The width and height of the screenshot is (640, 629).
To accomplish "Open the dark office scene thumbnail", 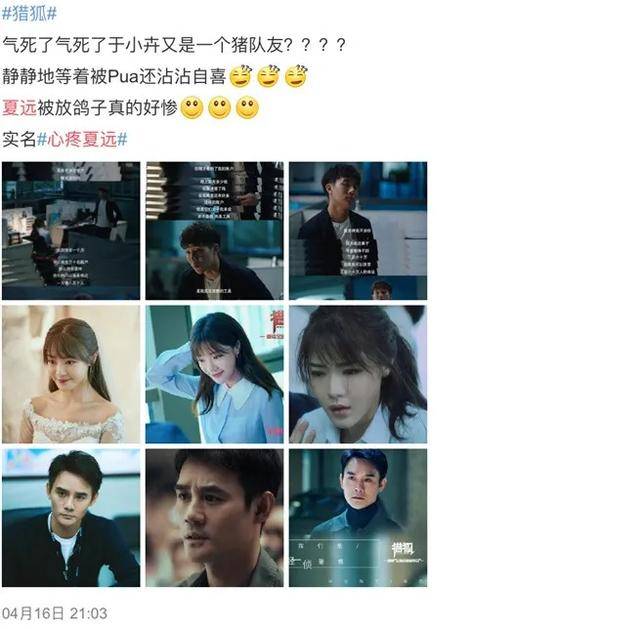I will [71, 231].
